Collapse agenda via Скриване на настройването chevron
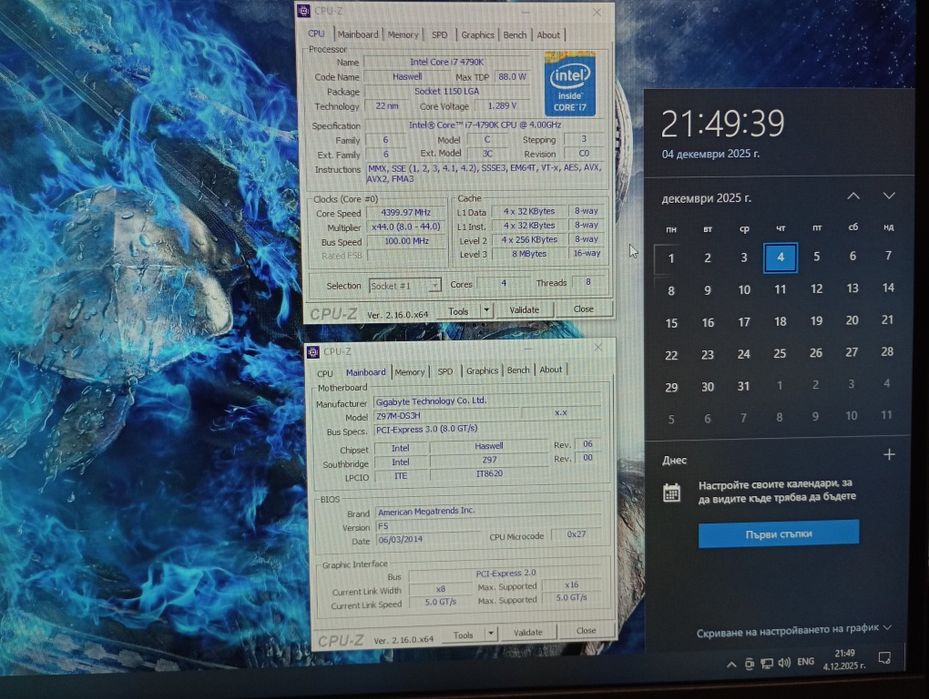This screenshot has width=929, height=699. (887, 627)
